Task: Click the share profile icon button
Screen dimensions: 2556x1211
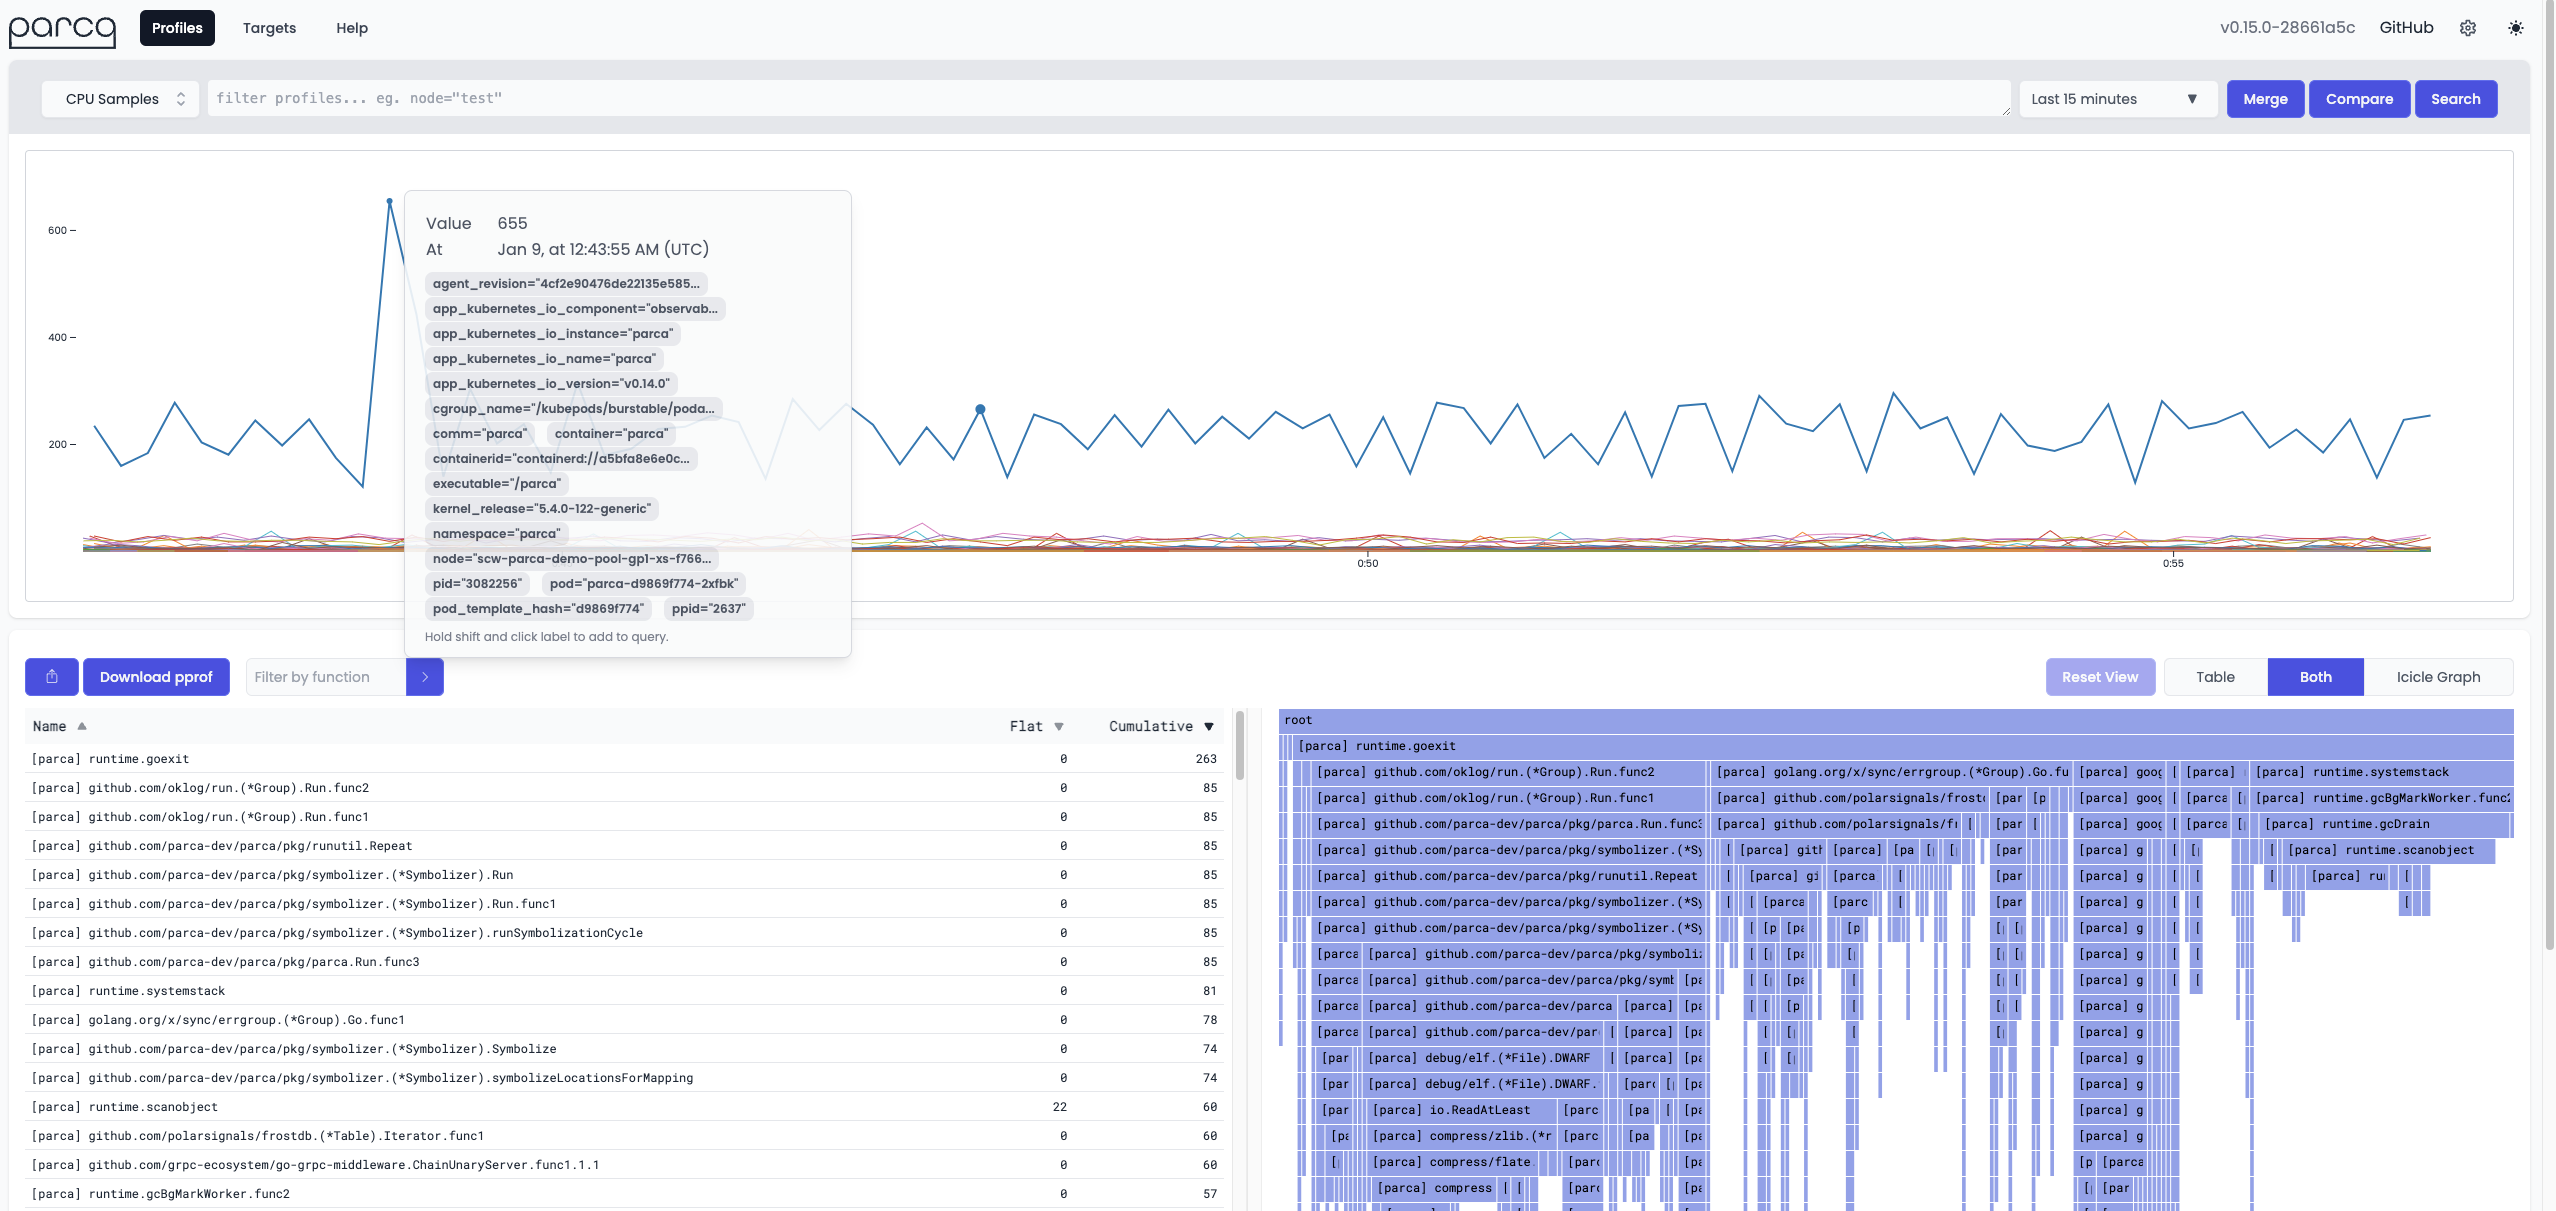Action: coord(52,677)
